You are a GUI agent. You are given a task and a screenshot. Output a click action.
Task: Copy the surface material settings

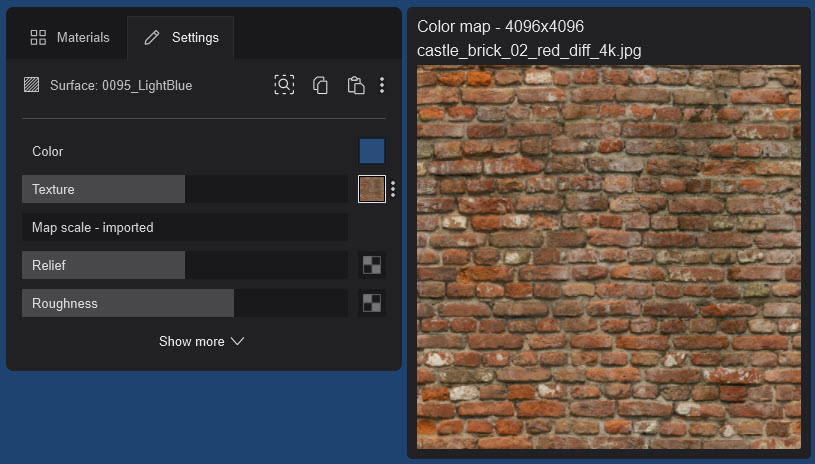click(x=320, y=85)
